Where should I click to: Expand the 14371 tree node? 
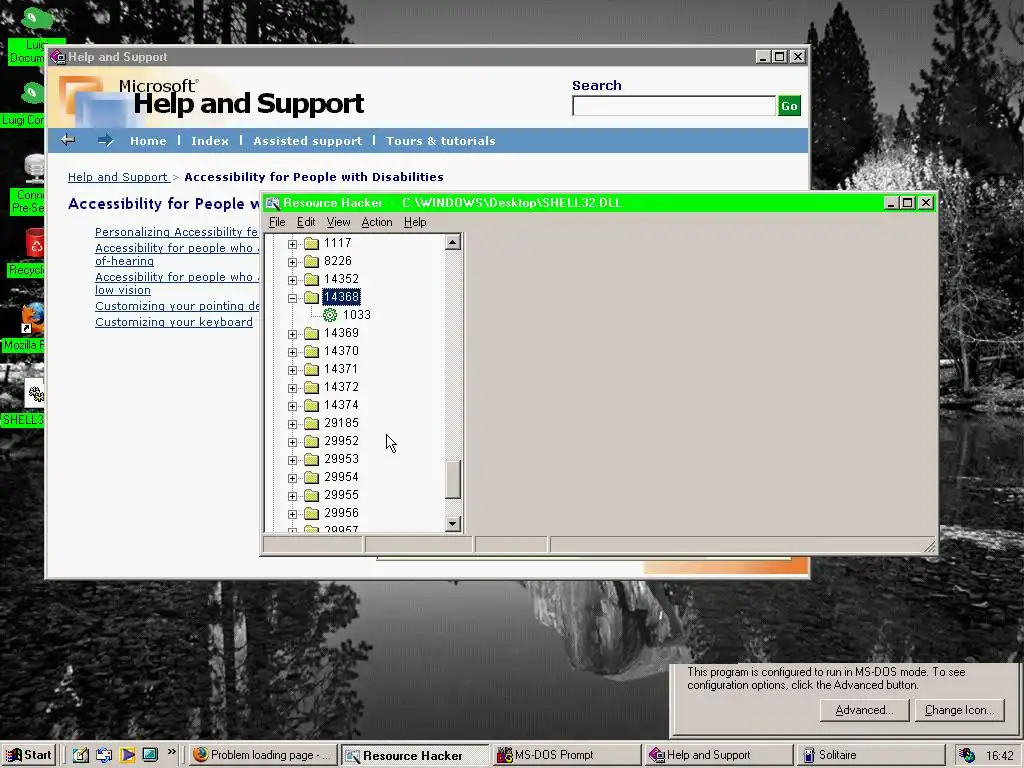(x=293, y=370)
